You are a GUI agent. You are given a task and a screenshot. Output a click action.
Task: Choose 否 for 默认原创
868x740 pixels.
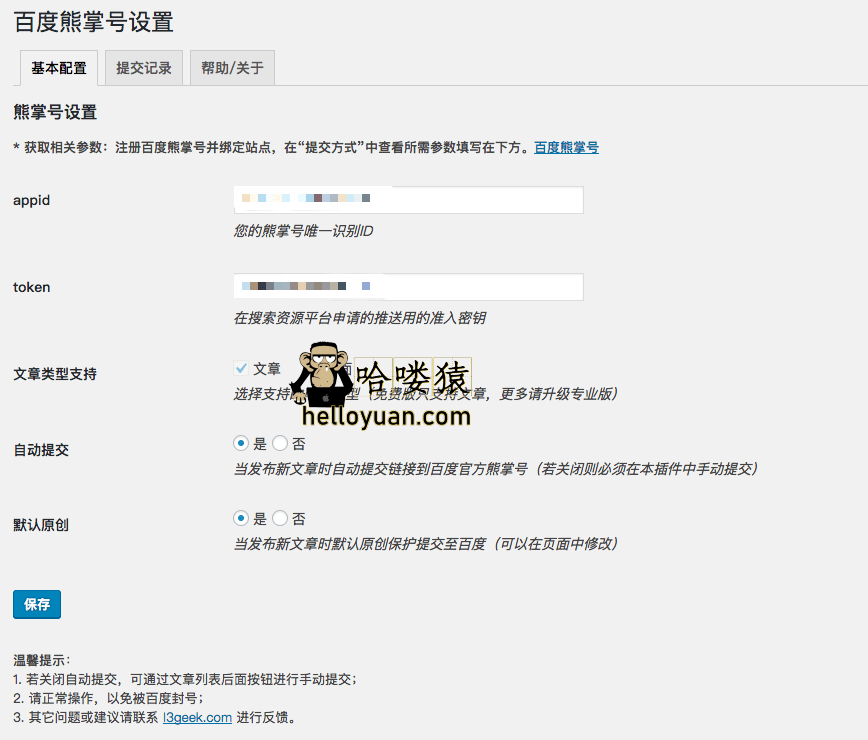[x=280, y=519]
